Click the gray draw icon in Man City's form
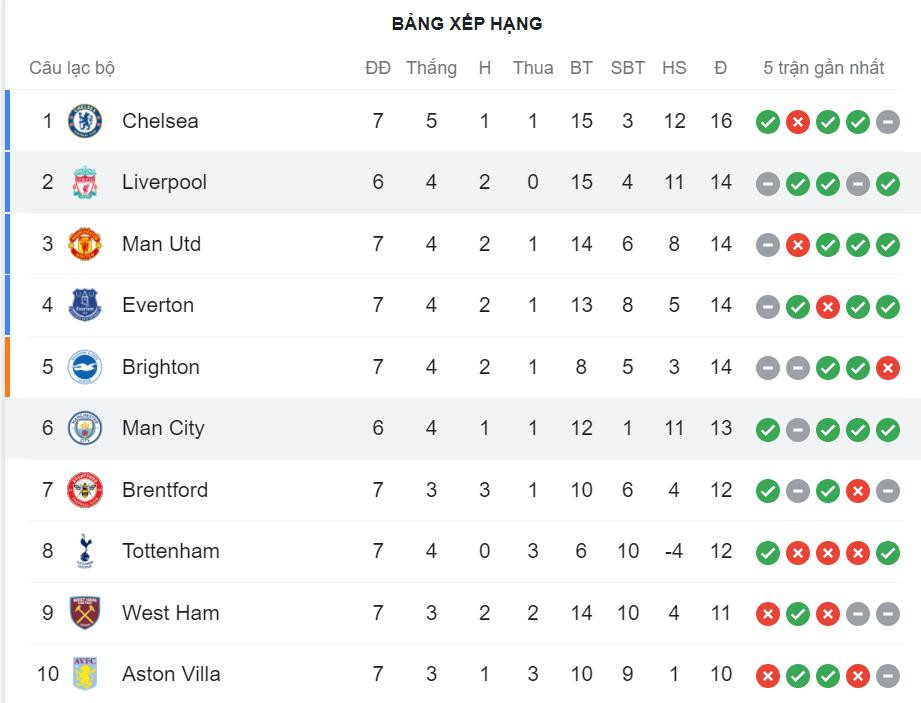The width and height of the screenshot is (921, 703). 797,428
